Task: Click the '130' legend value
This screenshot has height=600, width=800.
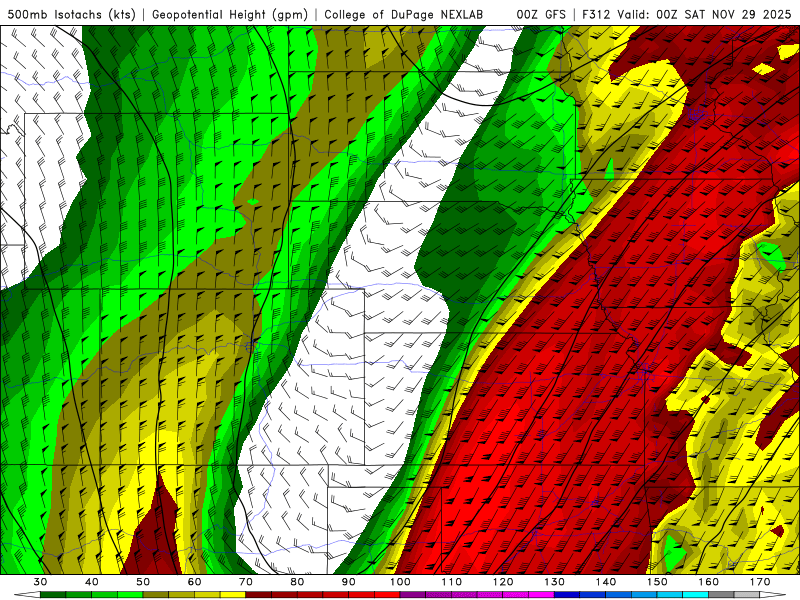Action: click(x=555, y=582)
